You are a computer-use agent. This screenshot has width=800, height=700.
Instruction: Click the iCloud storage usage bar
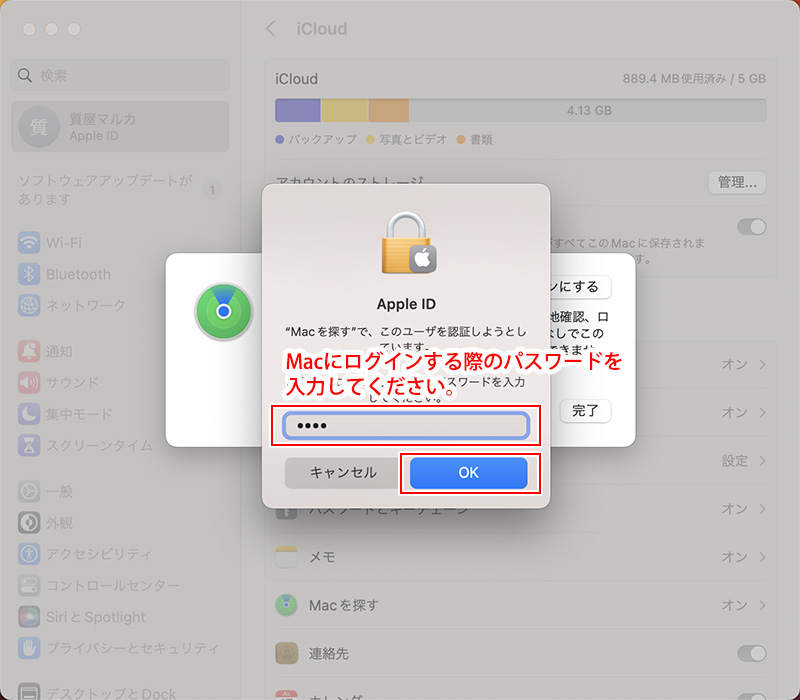(520, 110)
